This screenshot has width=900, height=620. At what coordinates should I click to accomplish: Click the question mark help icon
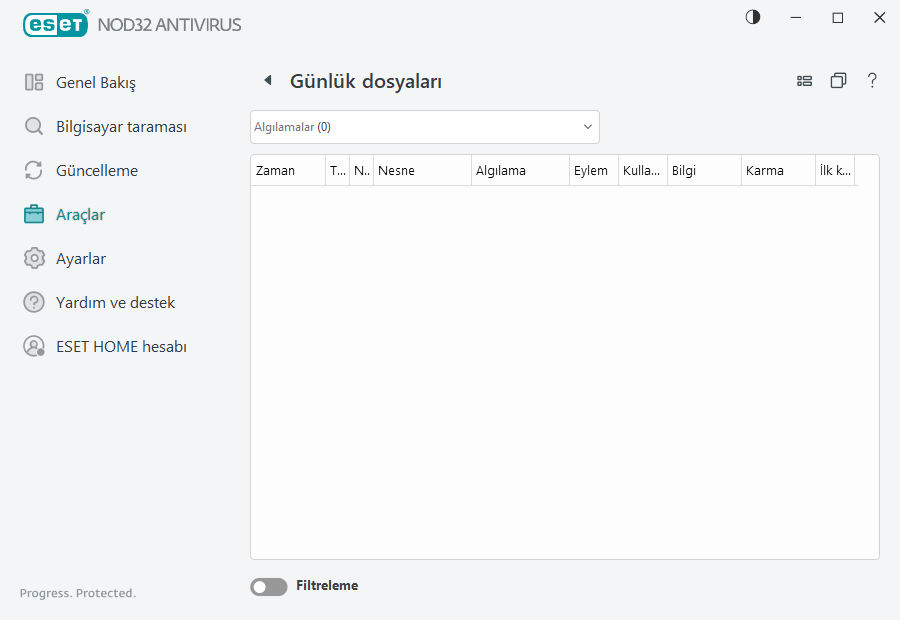click(872, 81)
